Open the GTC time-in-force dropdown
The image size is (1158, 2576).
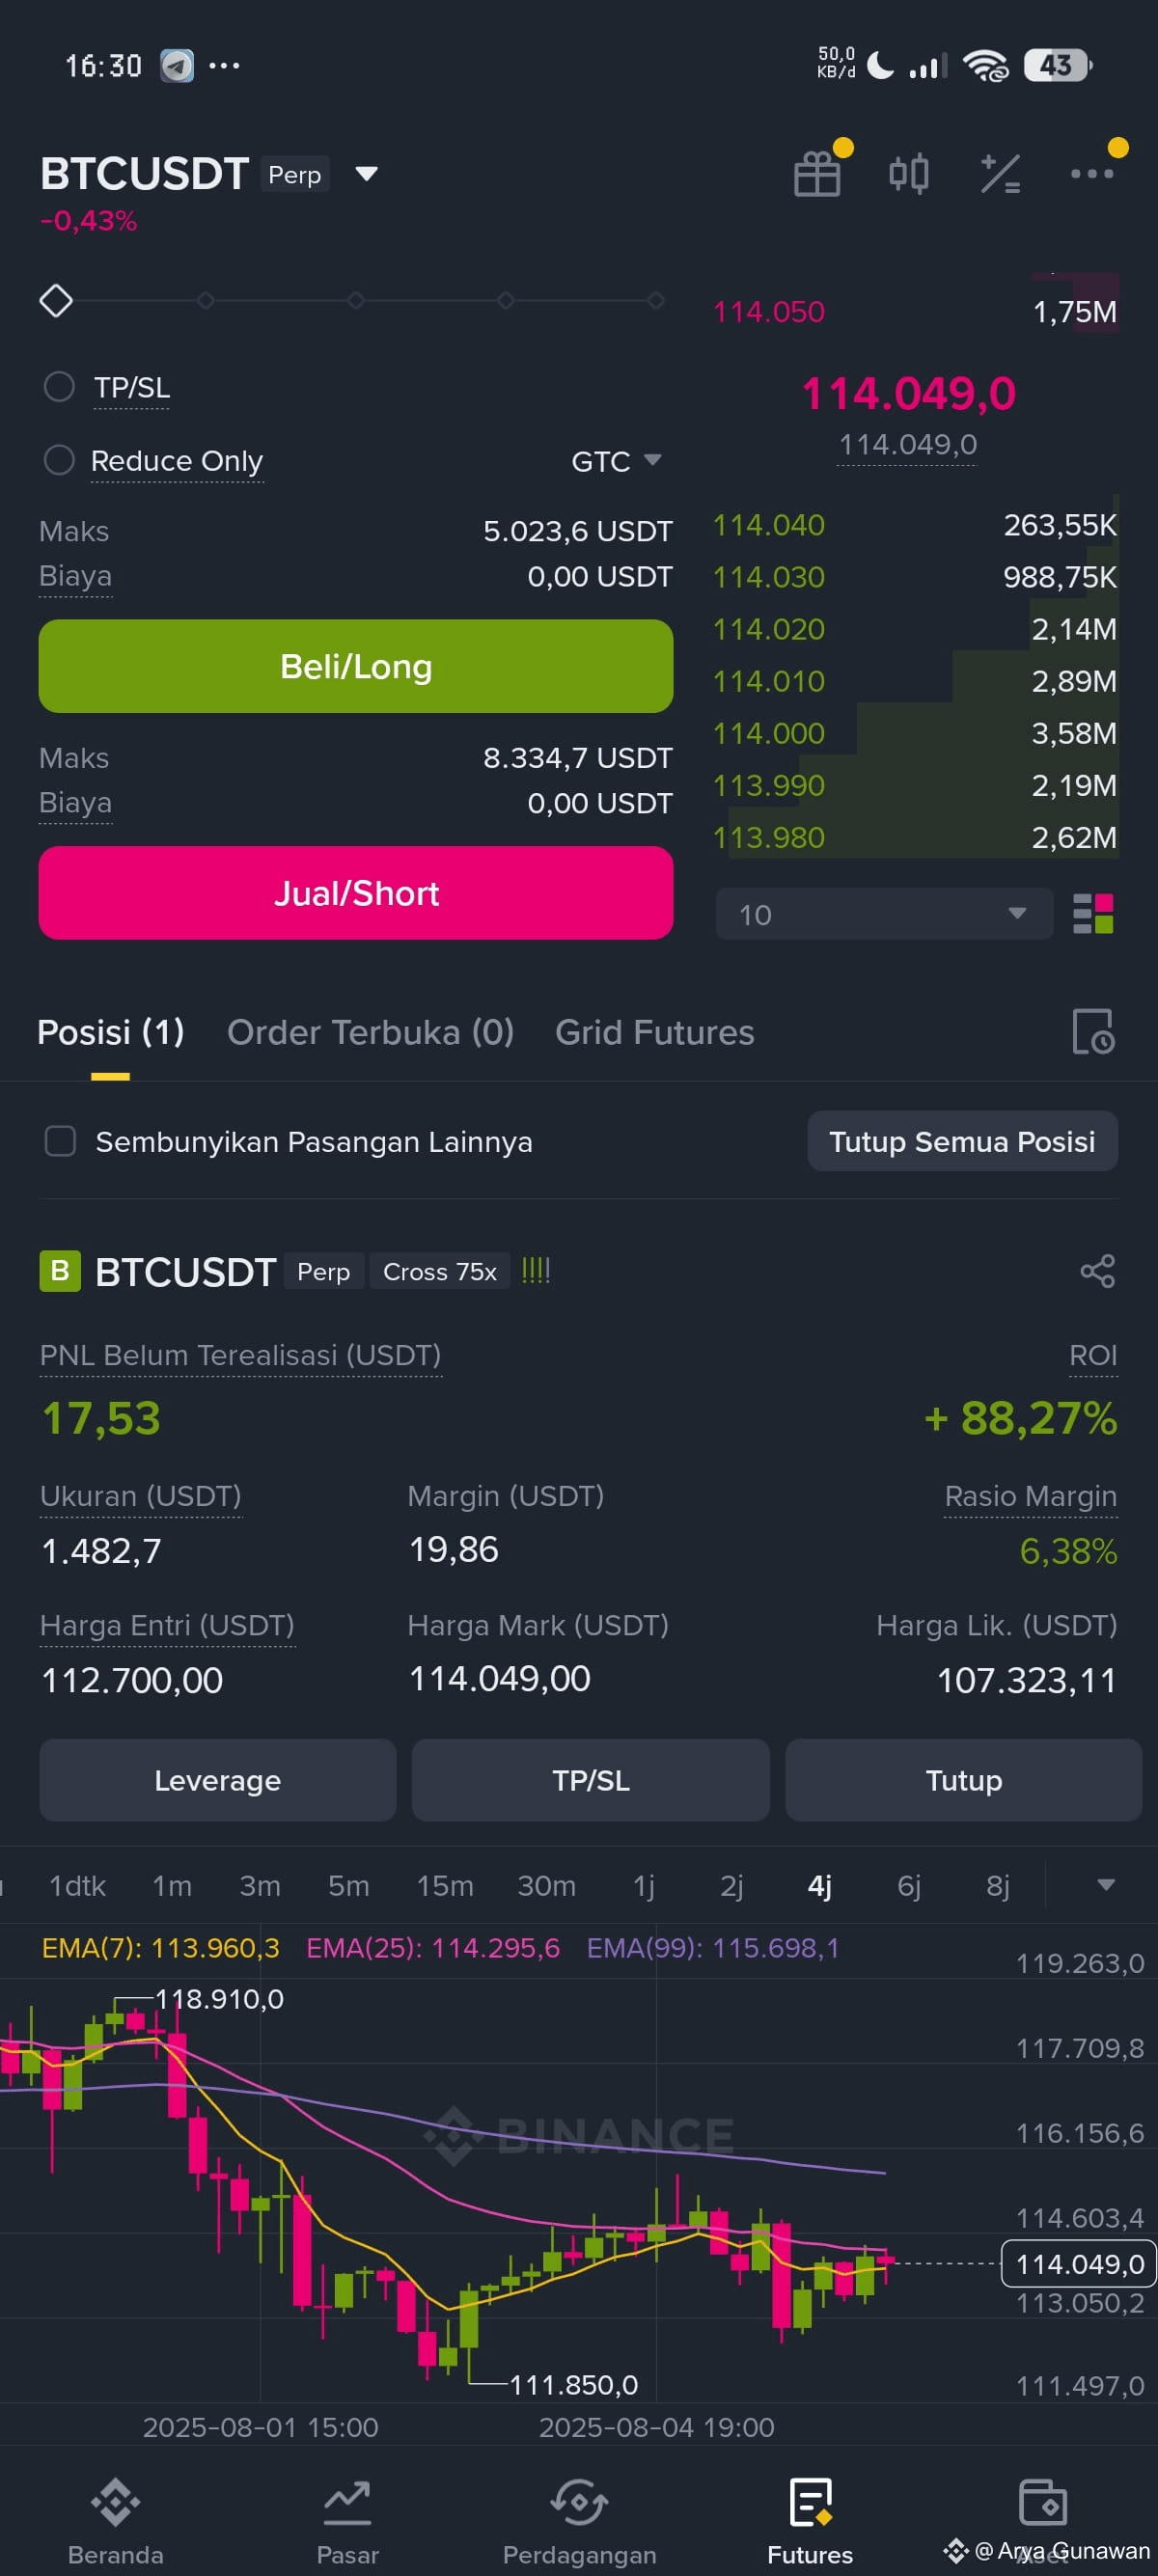(x=616, y=461)
